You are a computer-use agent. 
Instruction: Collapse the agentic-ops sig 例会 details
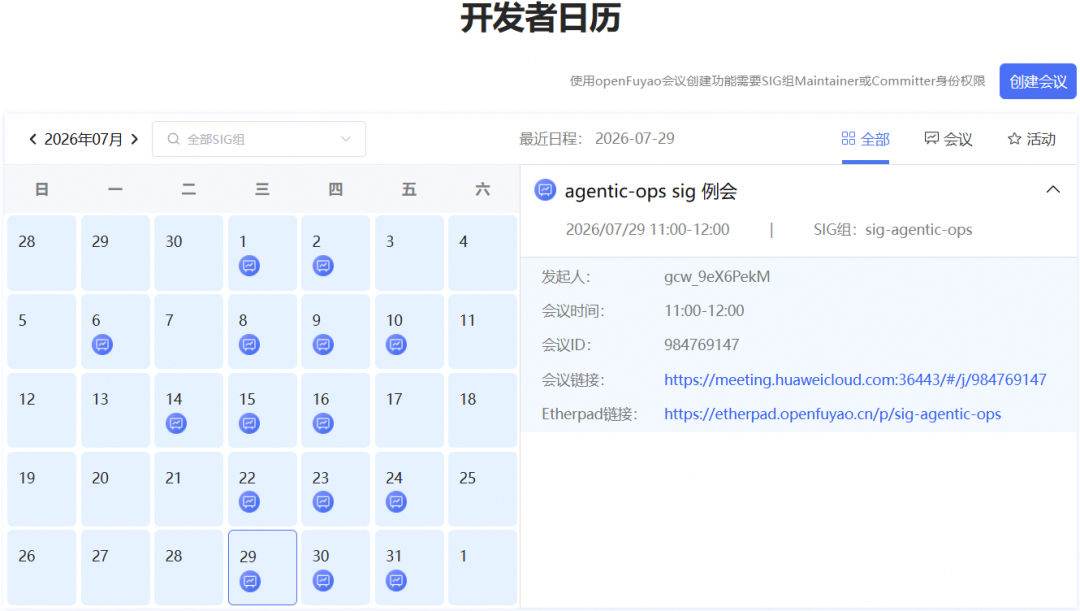[x=1052, y=189]
